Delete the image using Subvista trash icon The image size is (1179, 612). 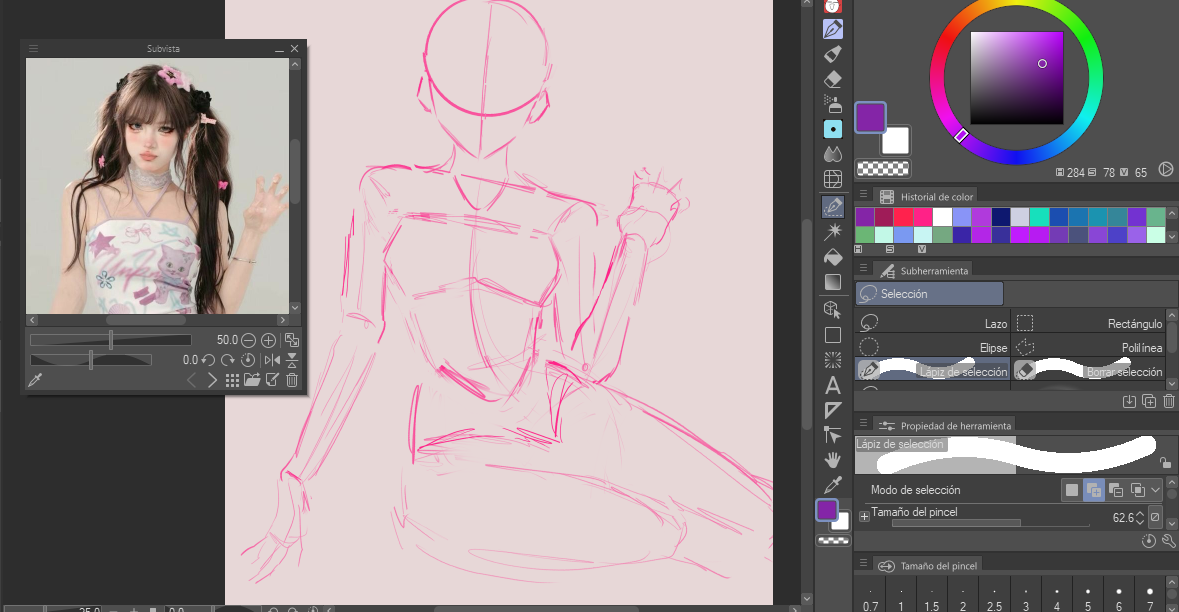[x=292, y=380]
